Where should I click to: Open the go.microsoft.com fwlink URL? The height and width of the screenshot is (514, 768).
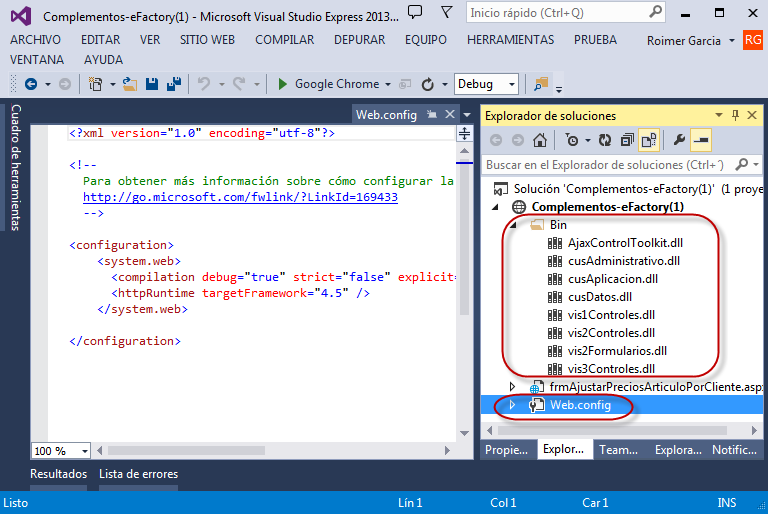pyautogui.click(x=240, y=197)
